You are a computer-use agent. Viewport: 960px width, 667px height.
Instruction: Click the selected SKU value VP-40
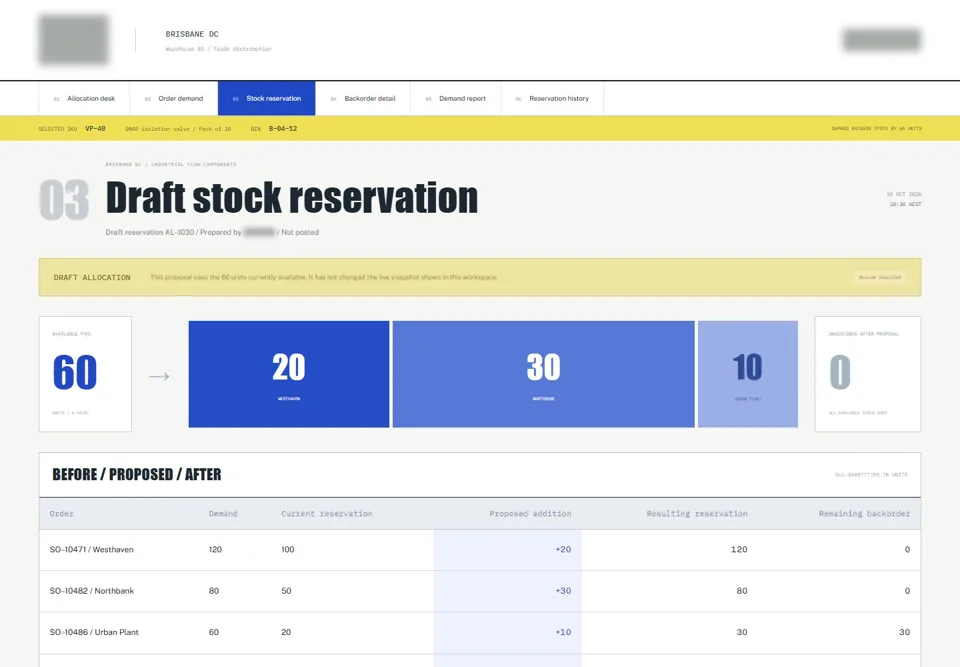click(95, 129)
